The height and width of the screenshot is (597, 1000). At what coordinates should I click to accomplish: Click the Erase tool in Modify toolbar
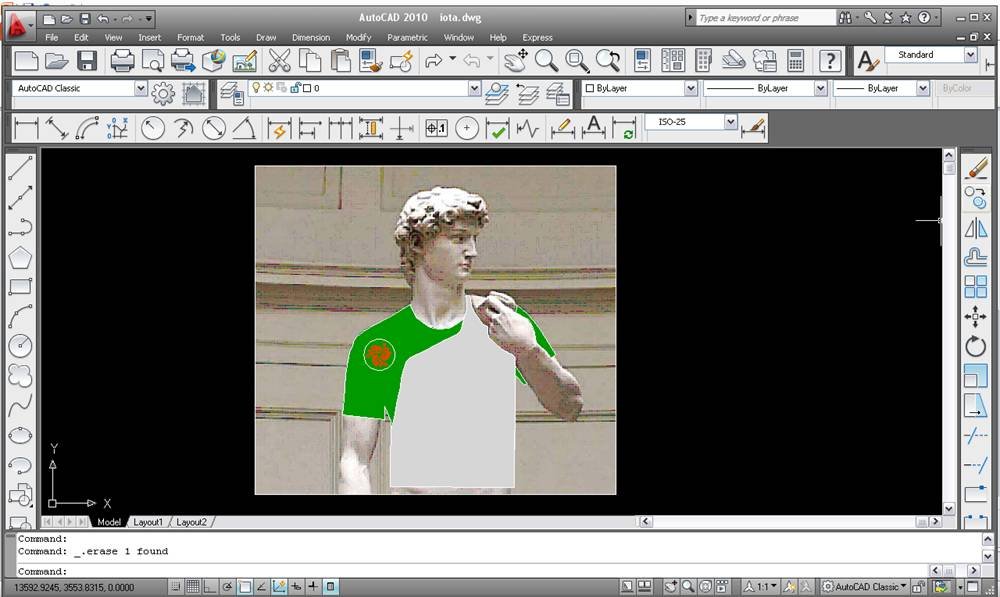(x=976, y=168)
